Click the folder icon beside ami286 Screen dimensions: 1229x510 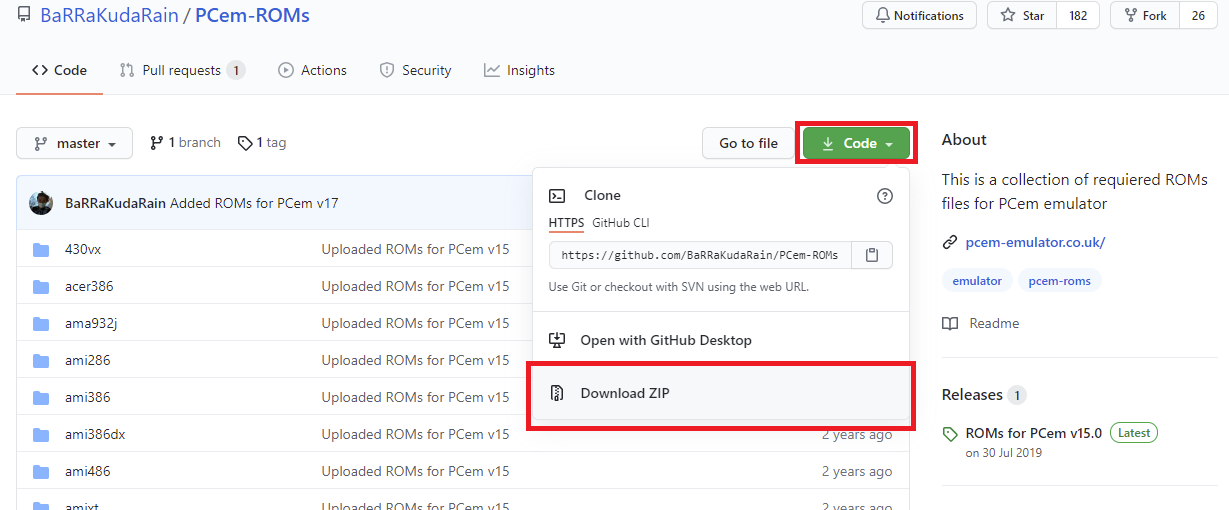coord(41,361)
